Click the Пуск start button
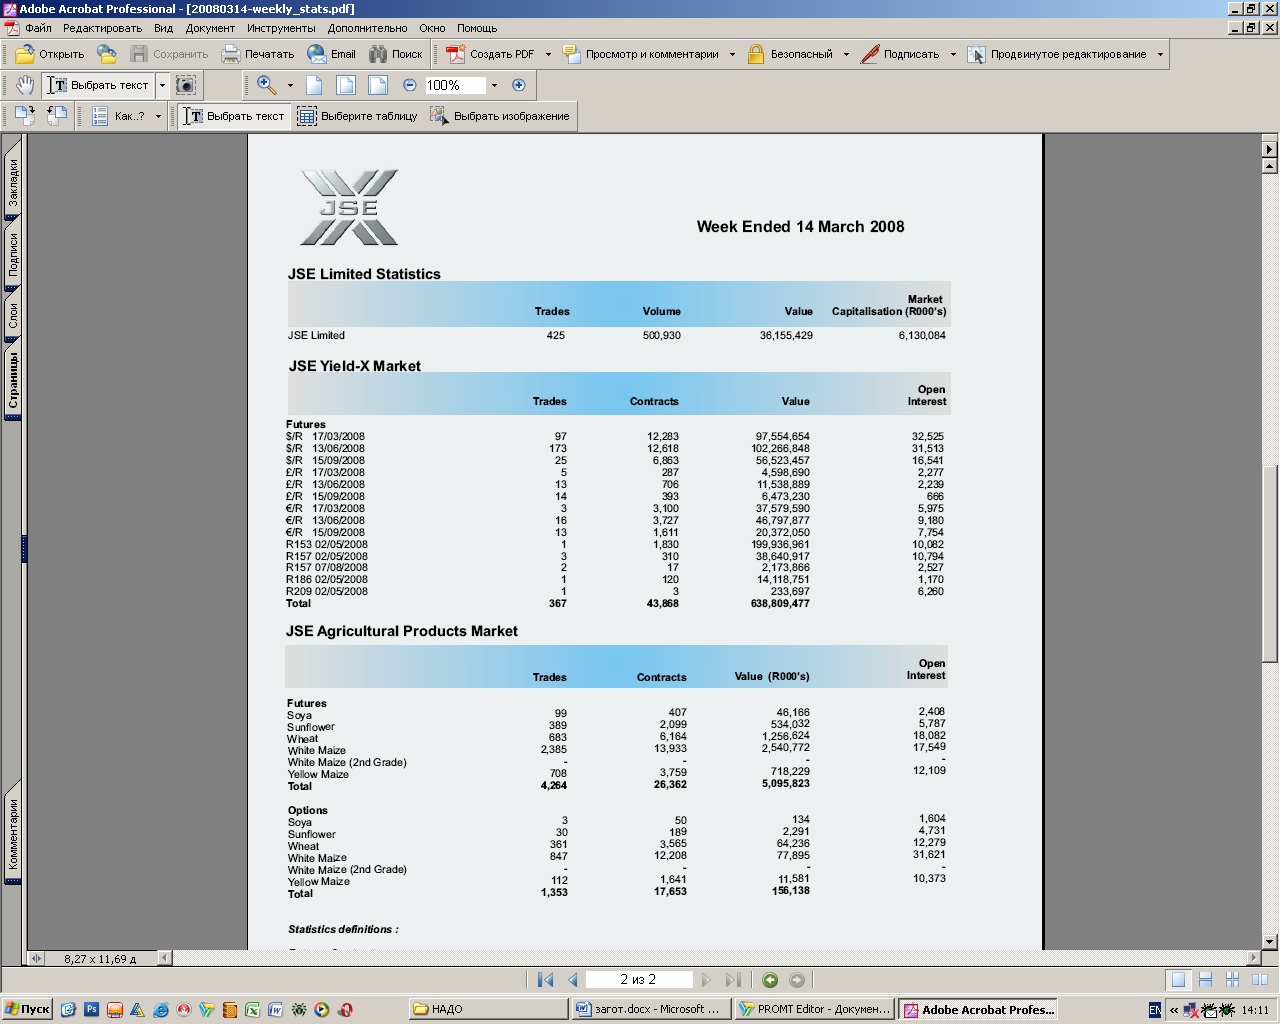Image resolution: width=1280 pixels, height=1024 pixels. 27,1009
